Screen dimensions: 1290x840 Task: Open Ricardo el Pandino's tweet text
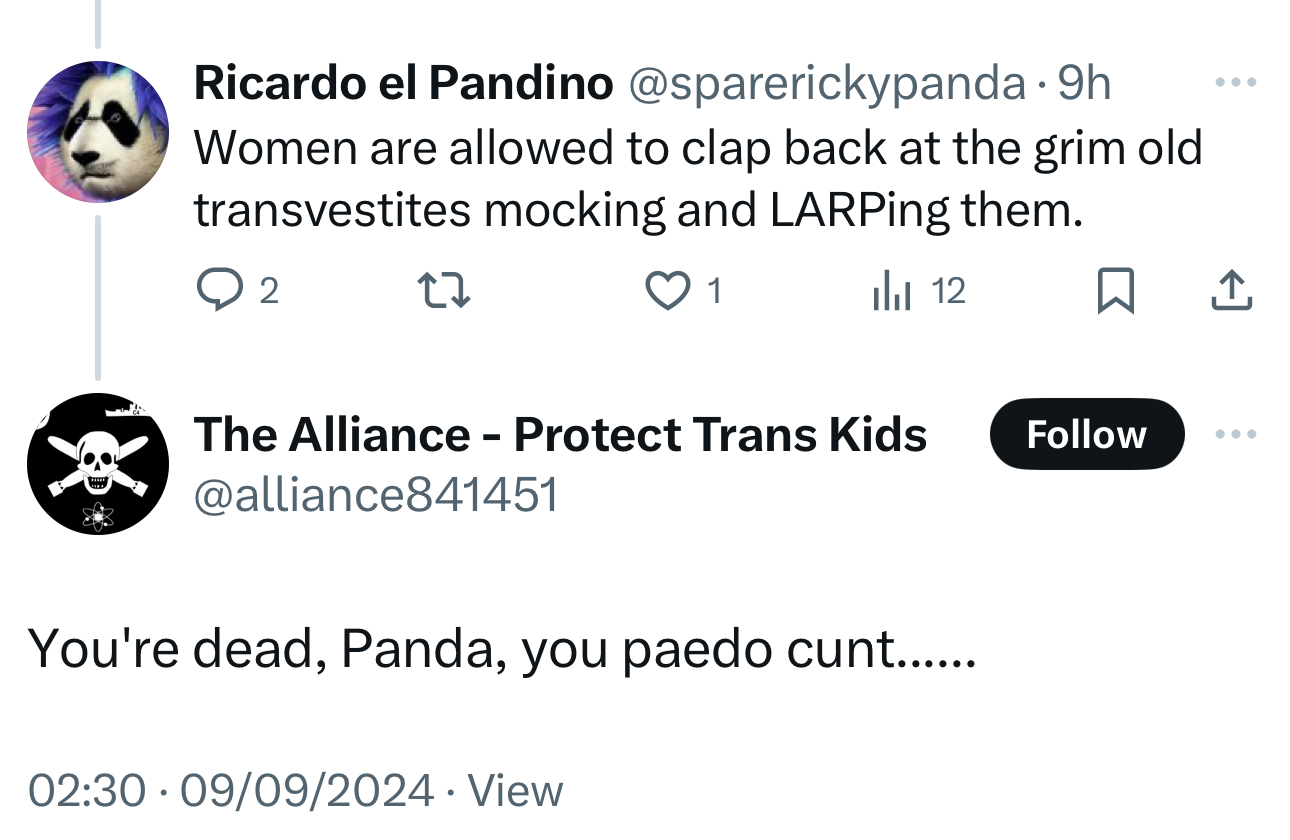697,179
